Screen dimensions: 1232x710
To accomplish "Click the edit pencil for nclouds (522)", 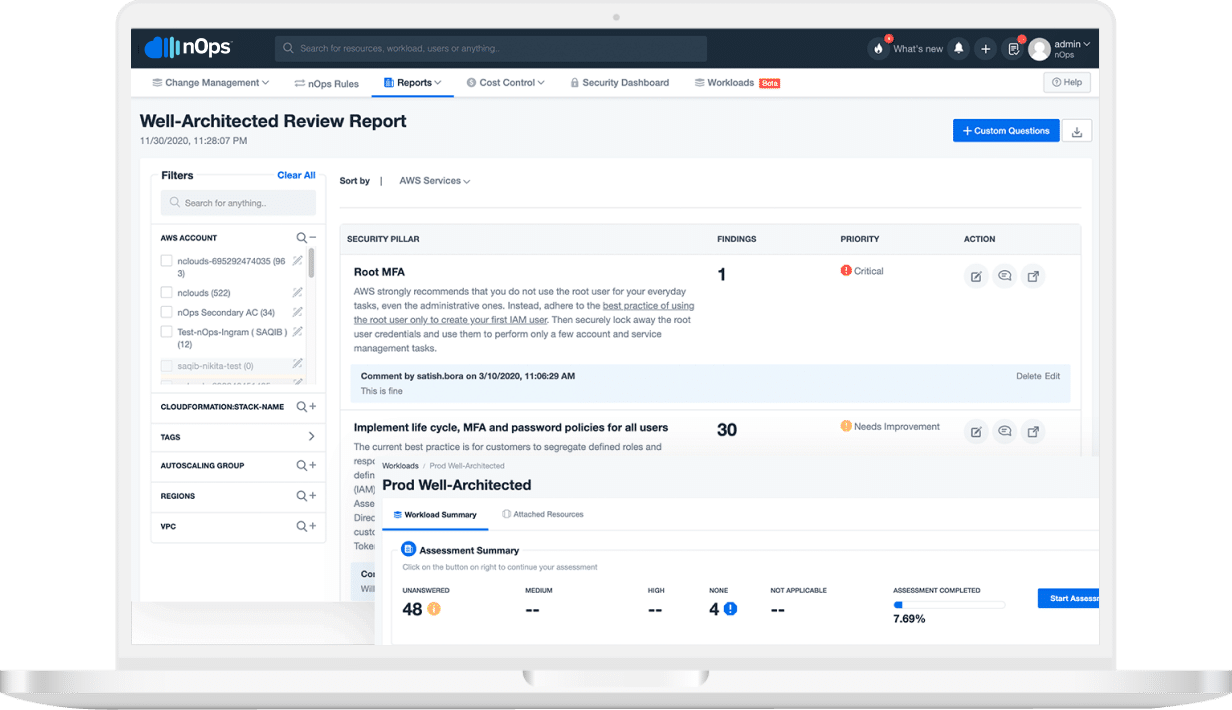I will point(297,293).
